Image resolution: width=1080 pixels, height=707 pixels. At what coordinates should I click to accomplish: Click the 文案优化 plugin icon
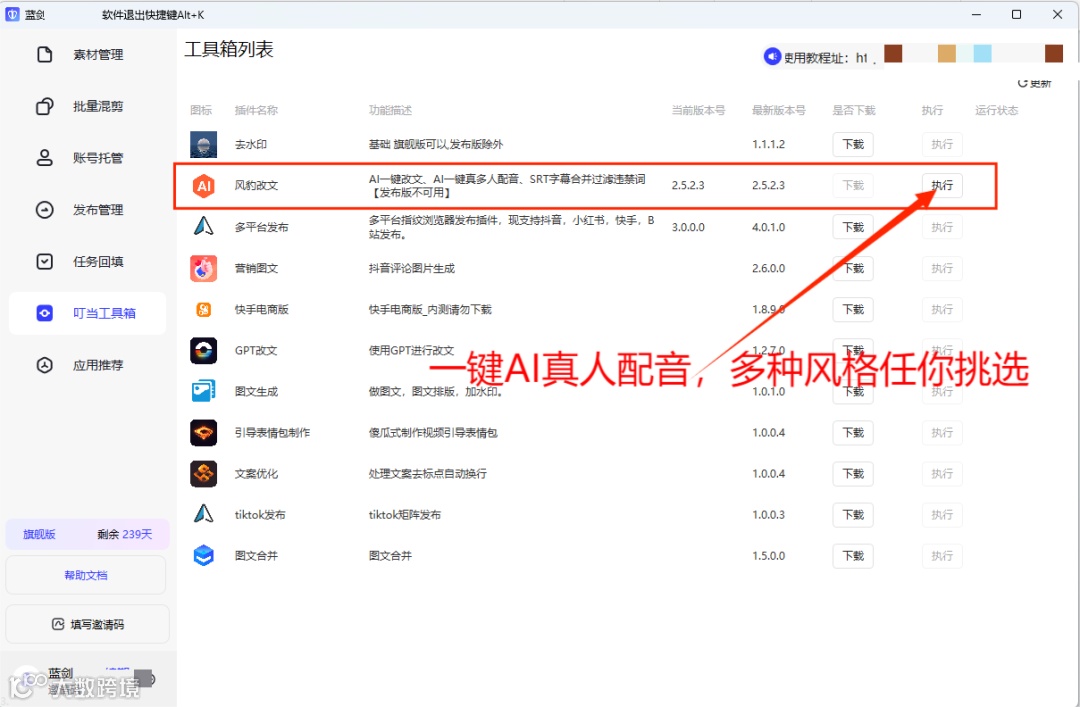pos(203,473)
